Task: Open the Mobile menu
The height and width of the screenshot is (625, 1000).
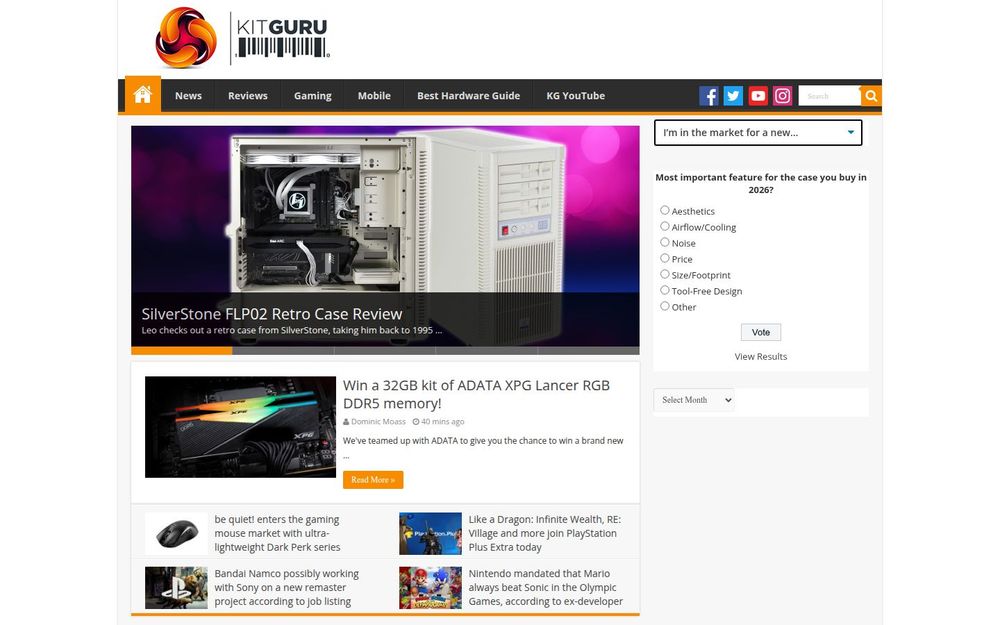Action: [x=374, y=96]
